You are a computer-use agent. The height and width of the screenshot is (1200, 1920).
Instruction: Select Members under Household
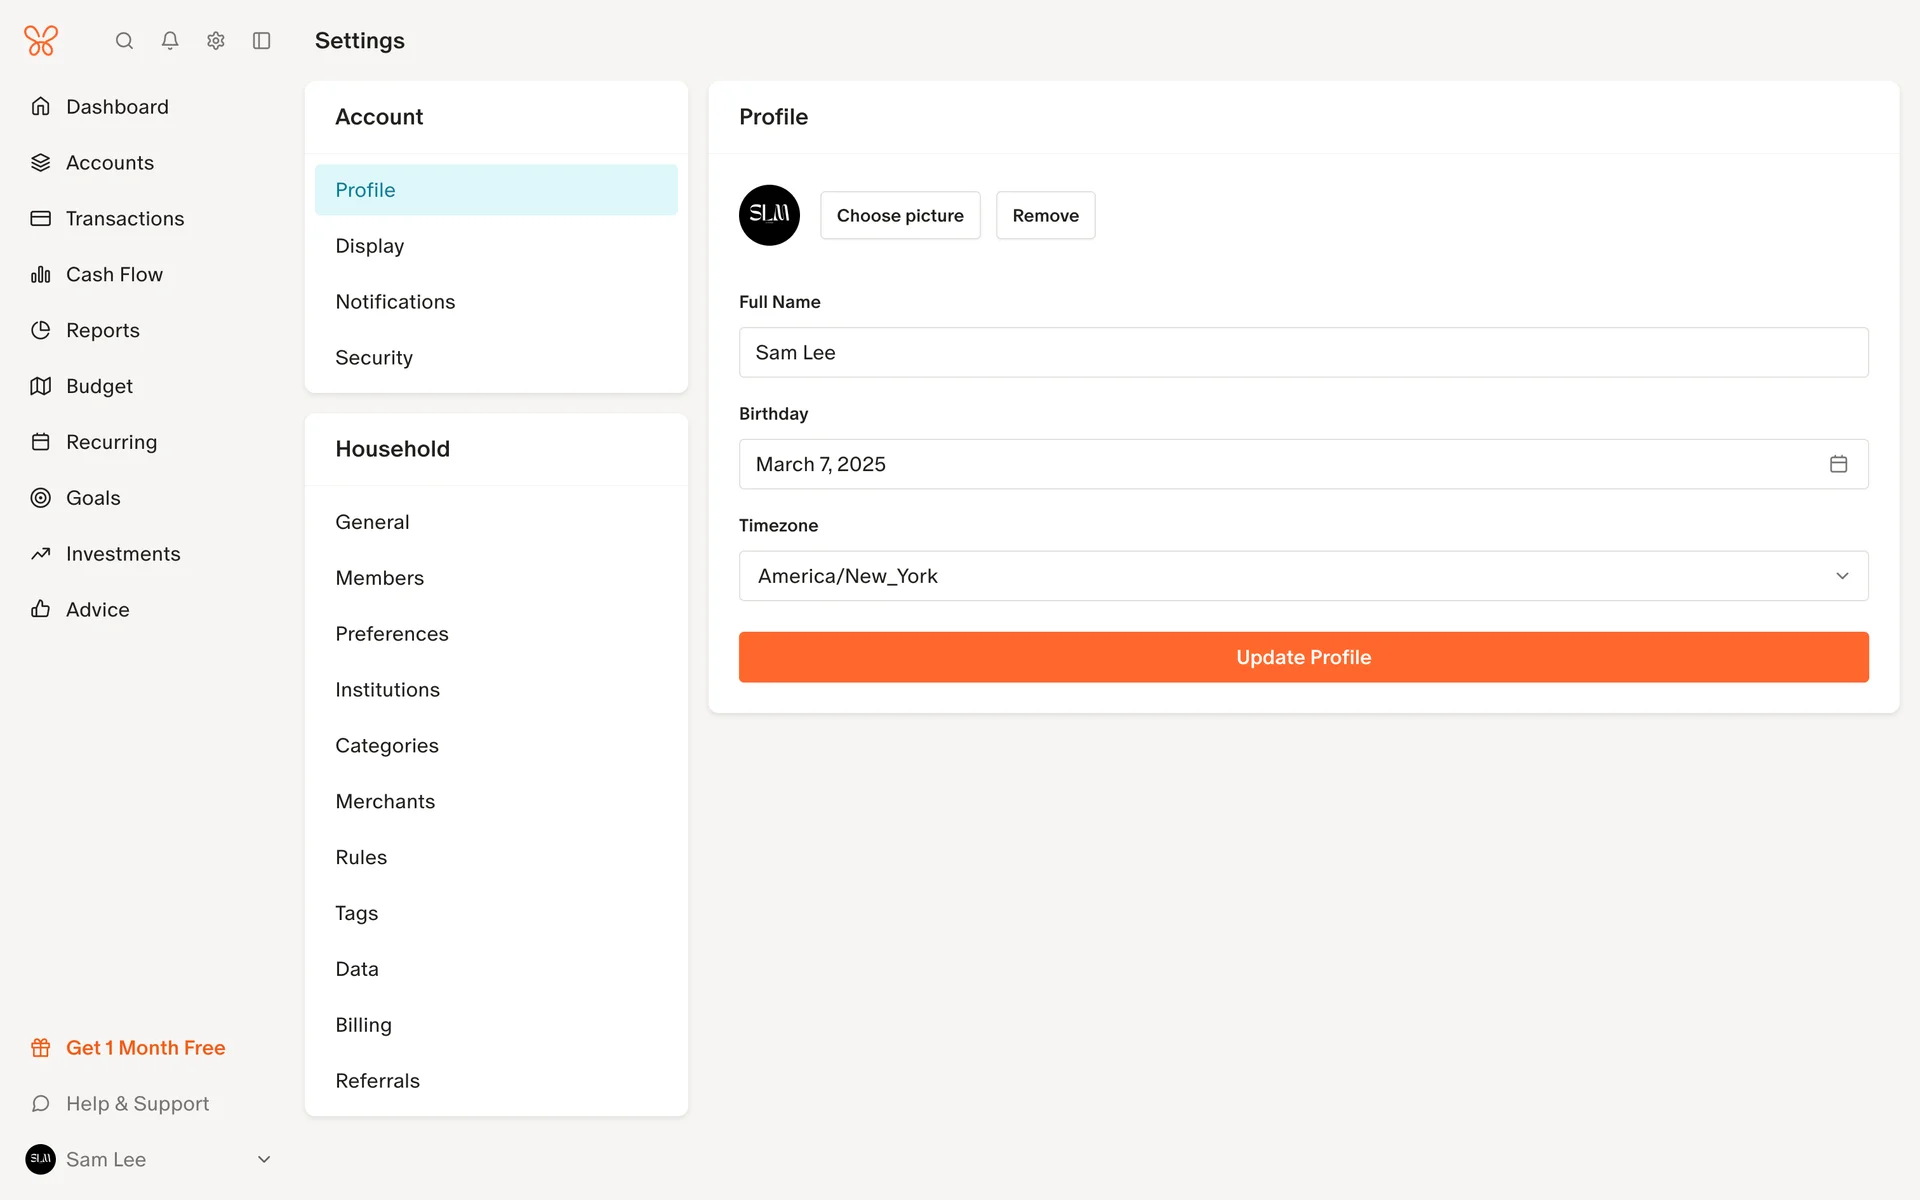coord(380,578)
